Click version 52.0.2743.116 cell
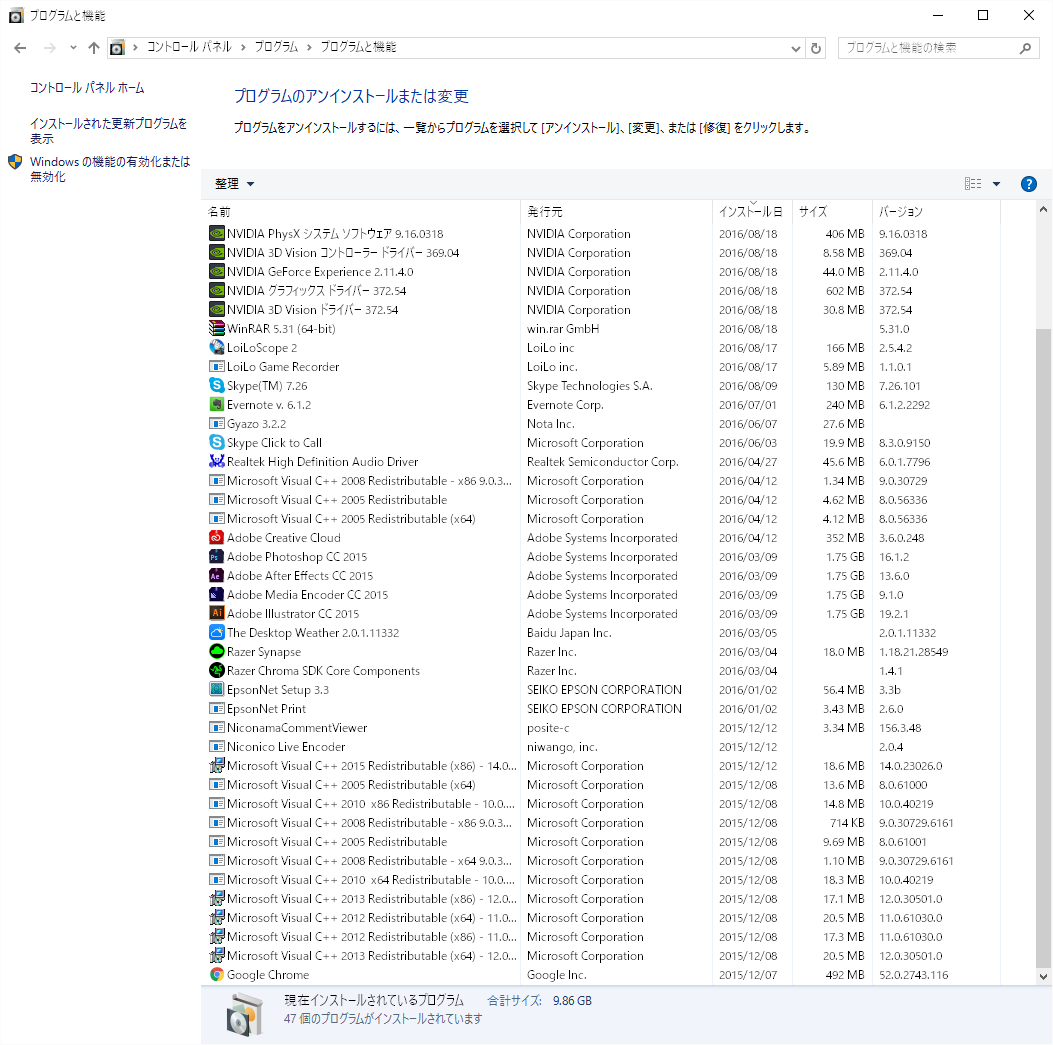This screenshot has width=1053, height=1045. (x=913, y=974)
